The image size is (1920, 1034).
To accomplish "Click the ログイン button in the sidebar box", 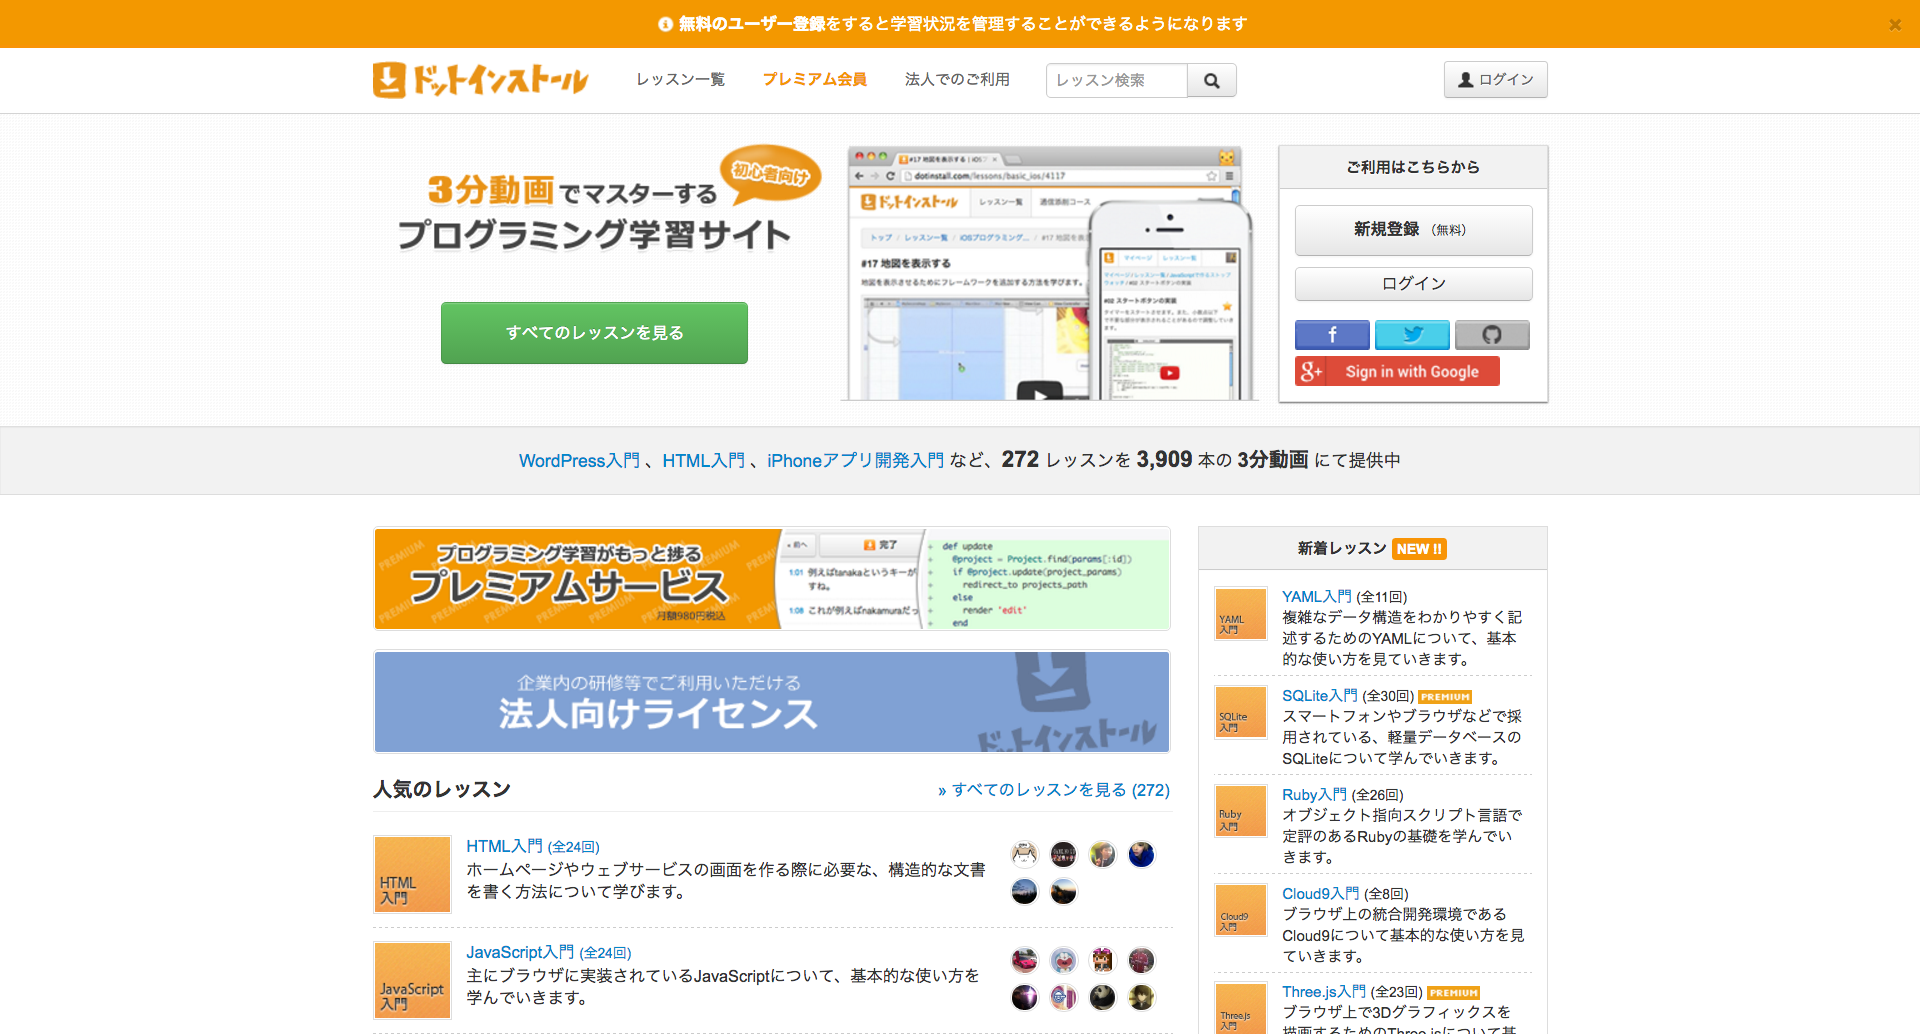I will (1413, 284).
